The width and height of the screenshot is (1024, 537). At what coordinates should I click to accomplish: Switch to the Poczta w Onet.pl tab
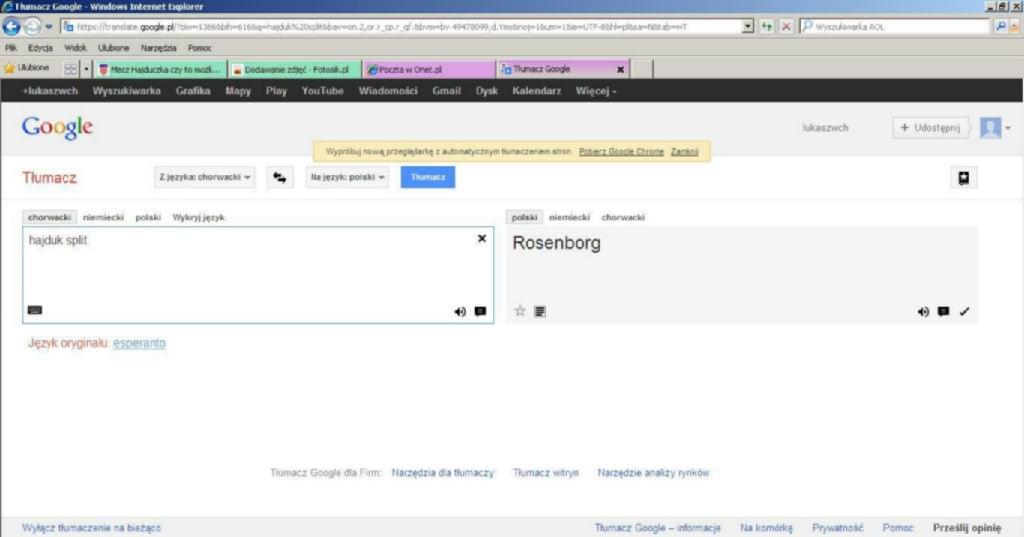pos(428,69)
